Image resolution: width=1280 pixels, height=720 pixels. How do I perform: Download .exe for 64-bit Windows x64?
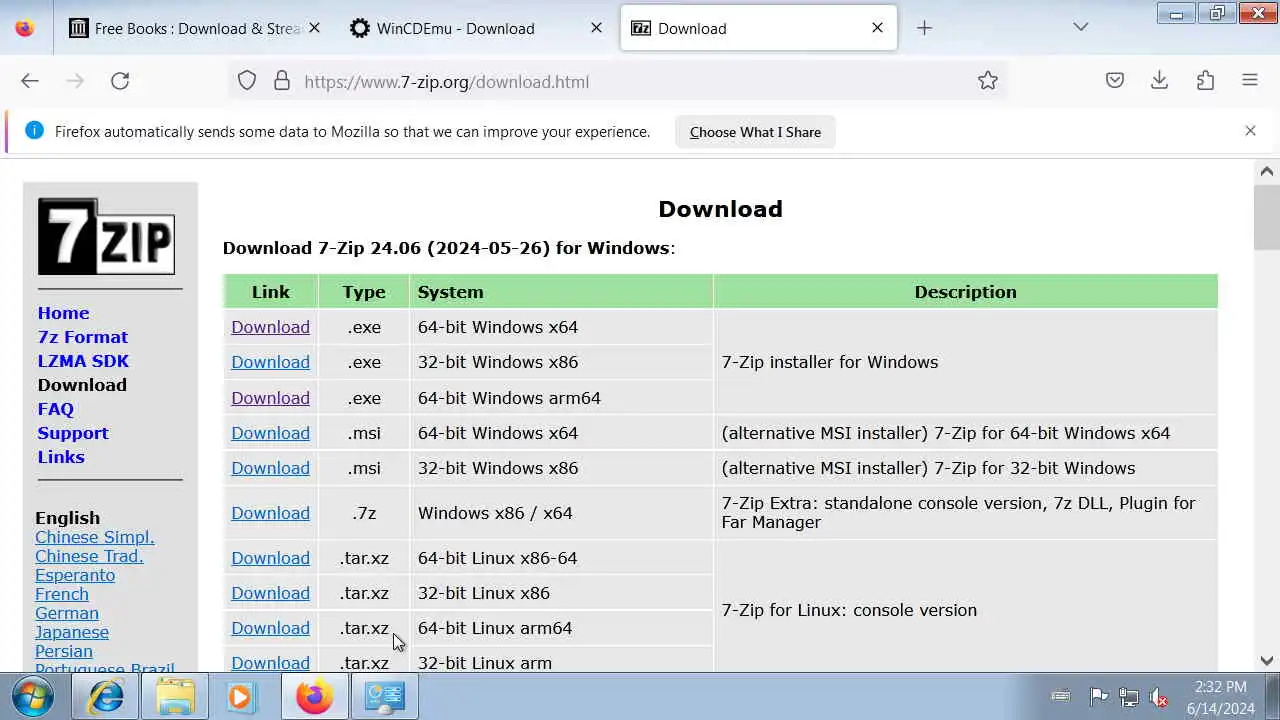click(x=270, y=327)
